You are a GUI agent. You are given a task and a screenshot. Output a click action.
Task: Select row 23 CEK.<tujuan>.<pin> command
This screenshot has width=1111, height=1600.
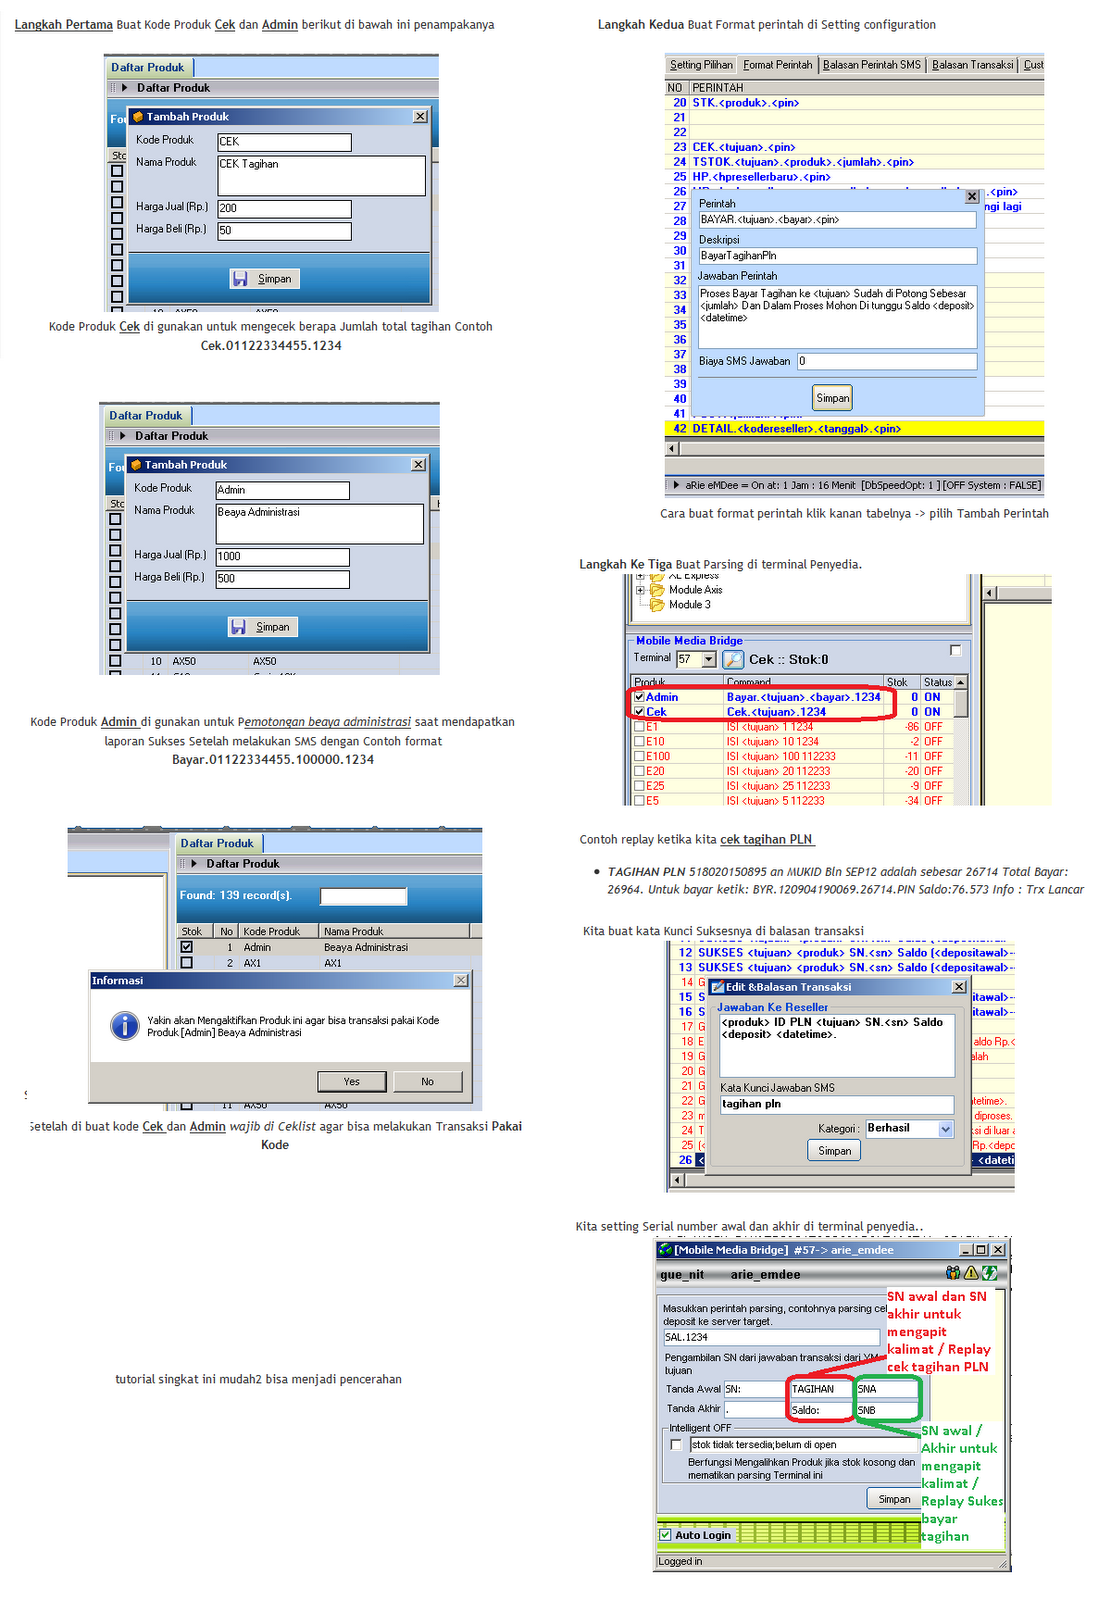(x=854, y=147)
